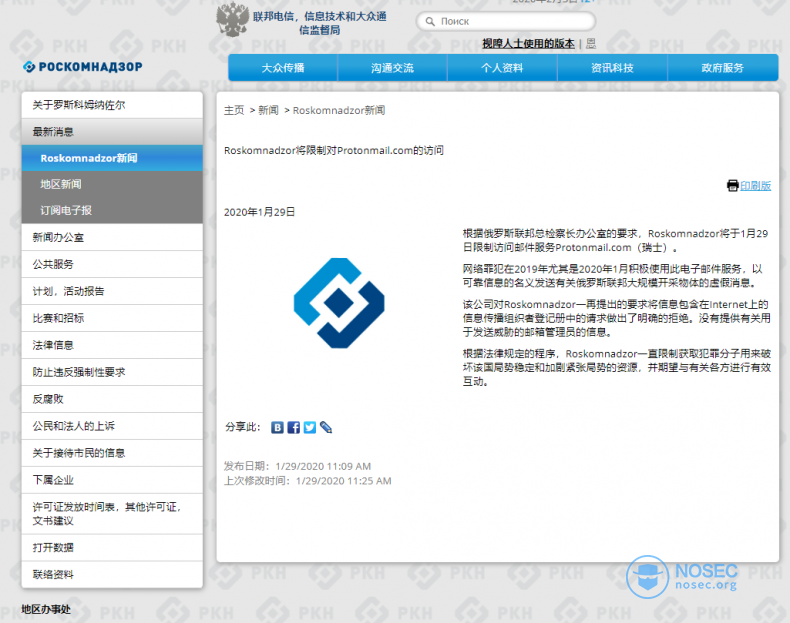Open 关于接待市民的信息 sidebar item
The height and width of the screenshot is (623, 790).
[112, 453]
